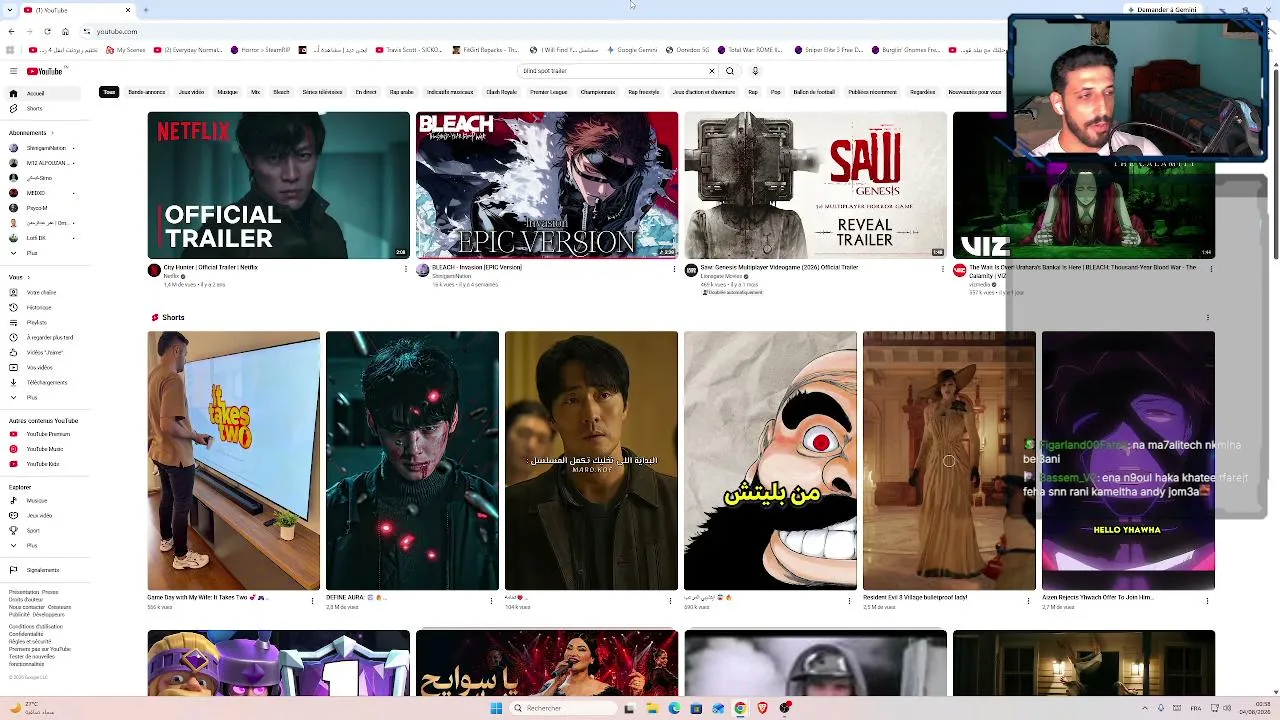Clear the search box text

pyautogui.click(x=711, y=71)
